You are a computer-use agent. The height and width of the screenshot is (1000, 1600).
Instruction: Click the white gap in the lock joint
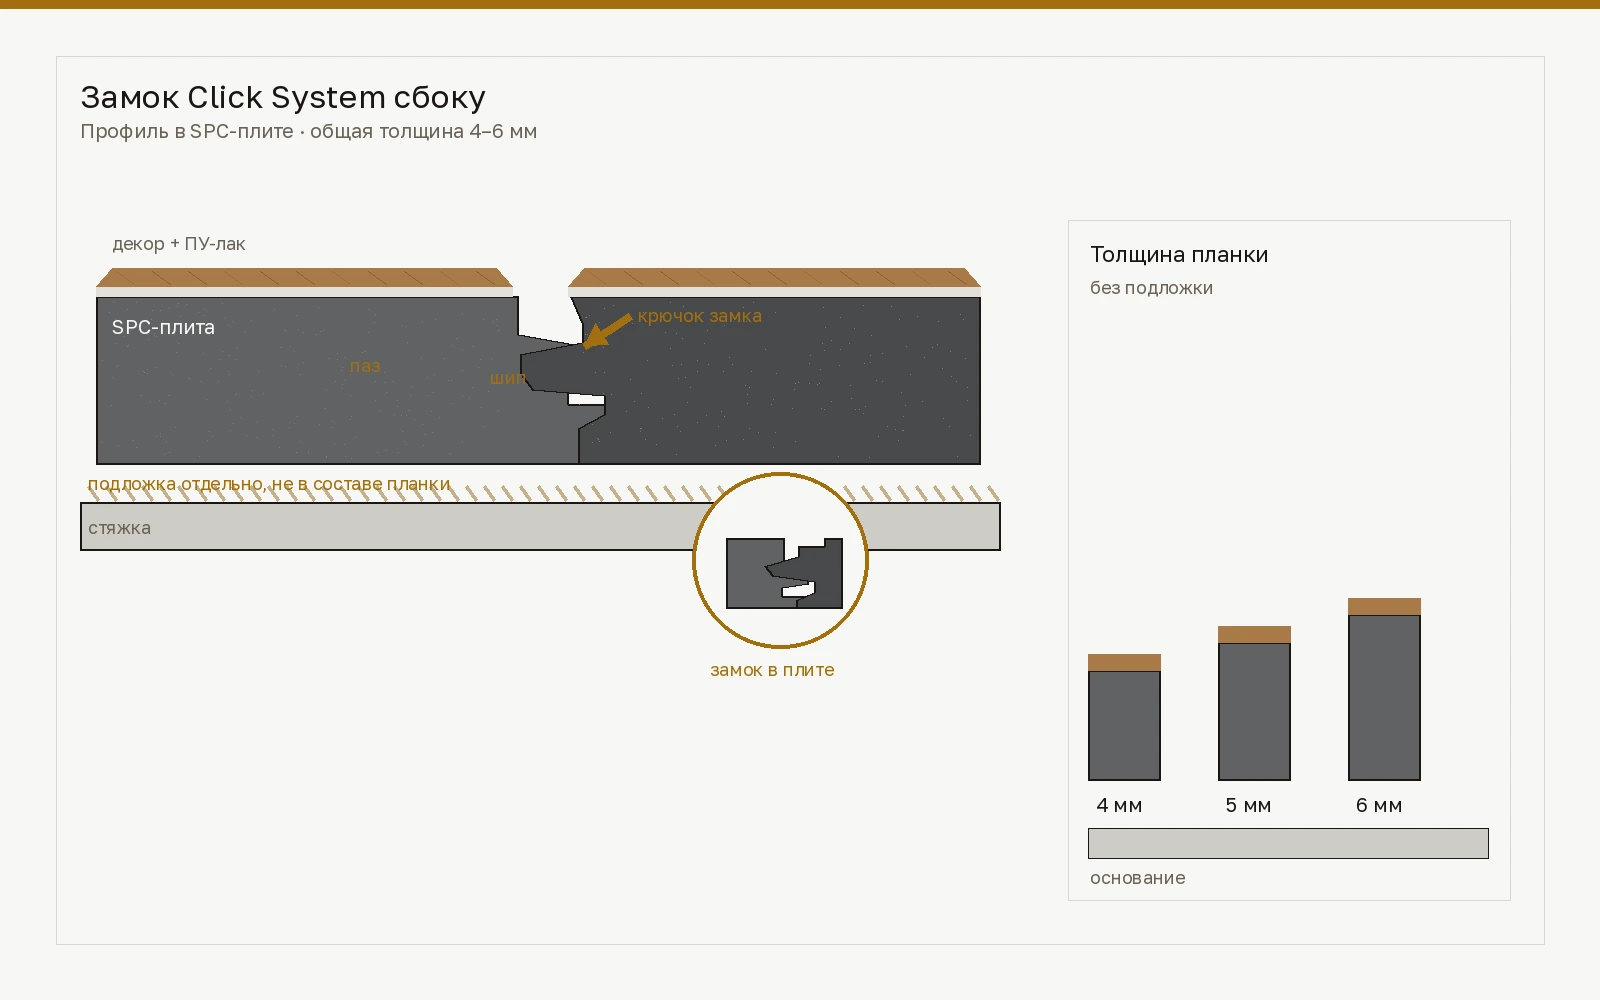coord(587,399)
